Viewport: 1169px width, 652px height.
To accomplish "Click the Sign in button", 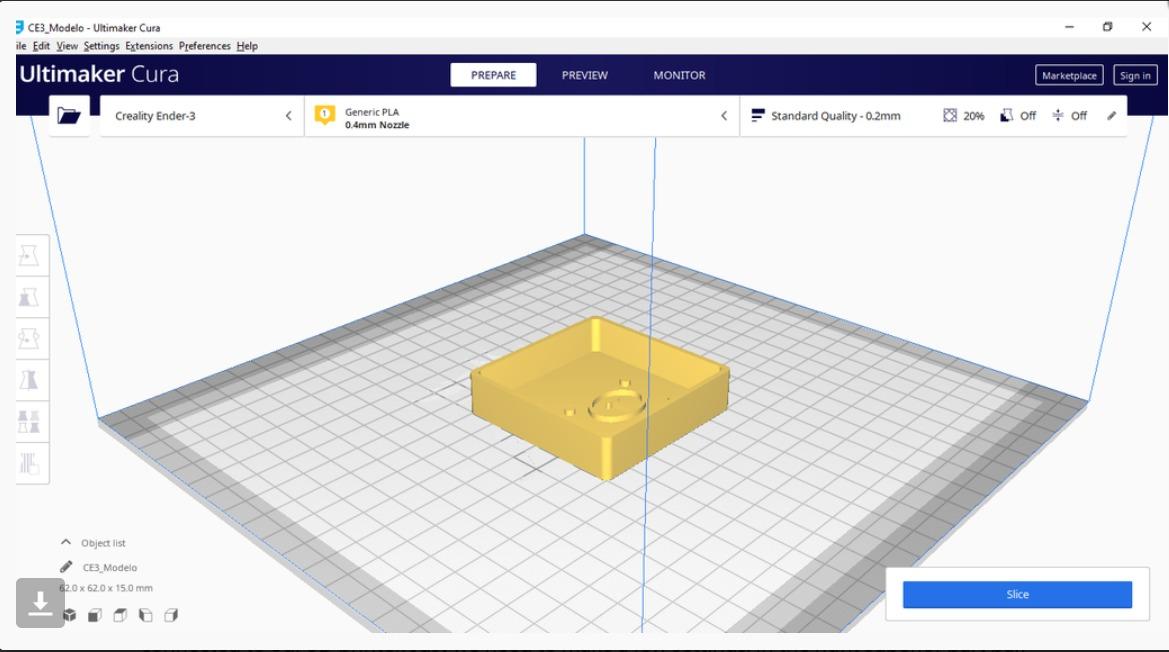I will [1135, 75].
